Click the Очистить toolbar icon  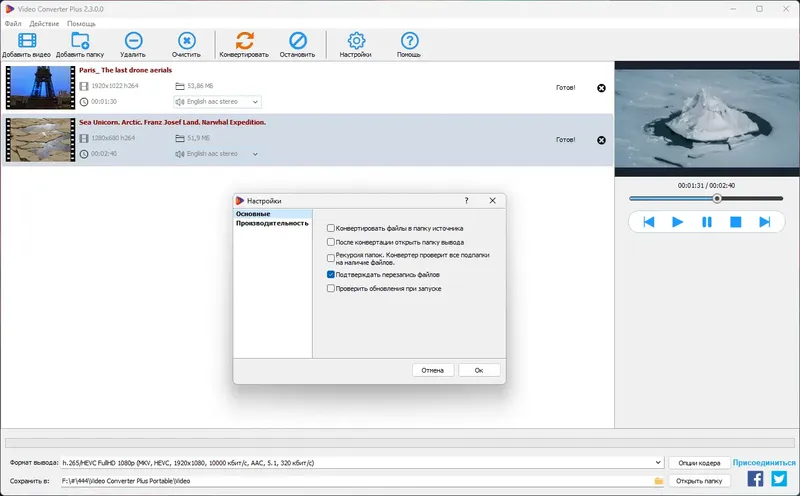click(186, 40)
